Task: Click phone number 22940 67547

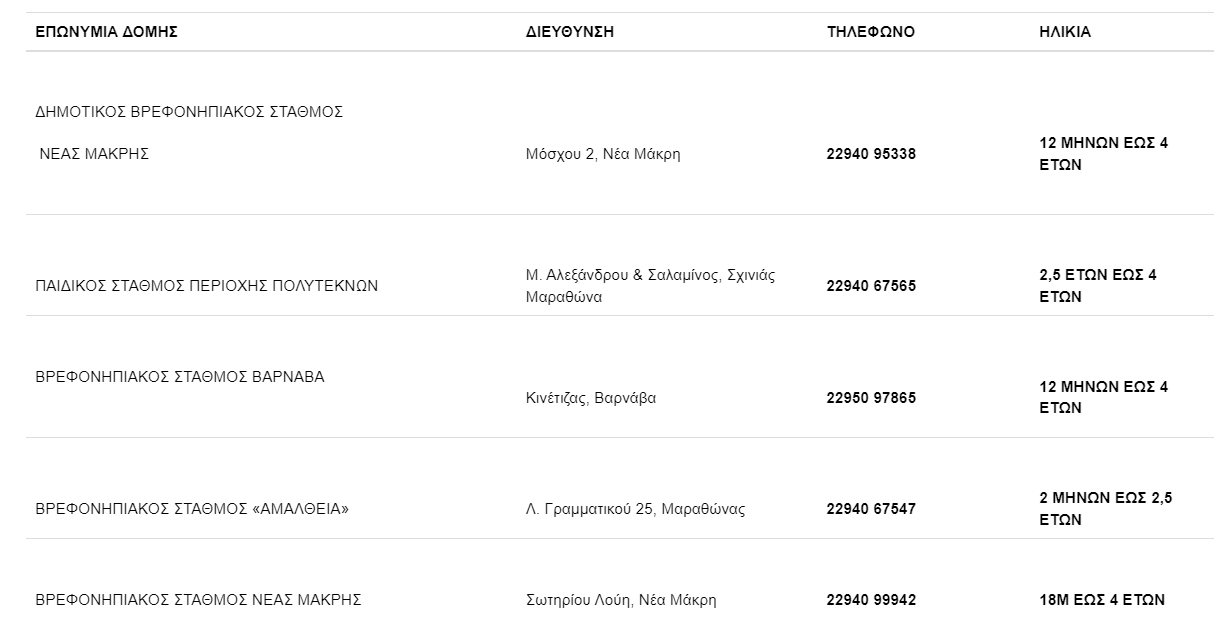Action: click(x=871, y=509)
